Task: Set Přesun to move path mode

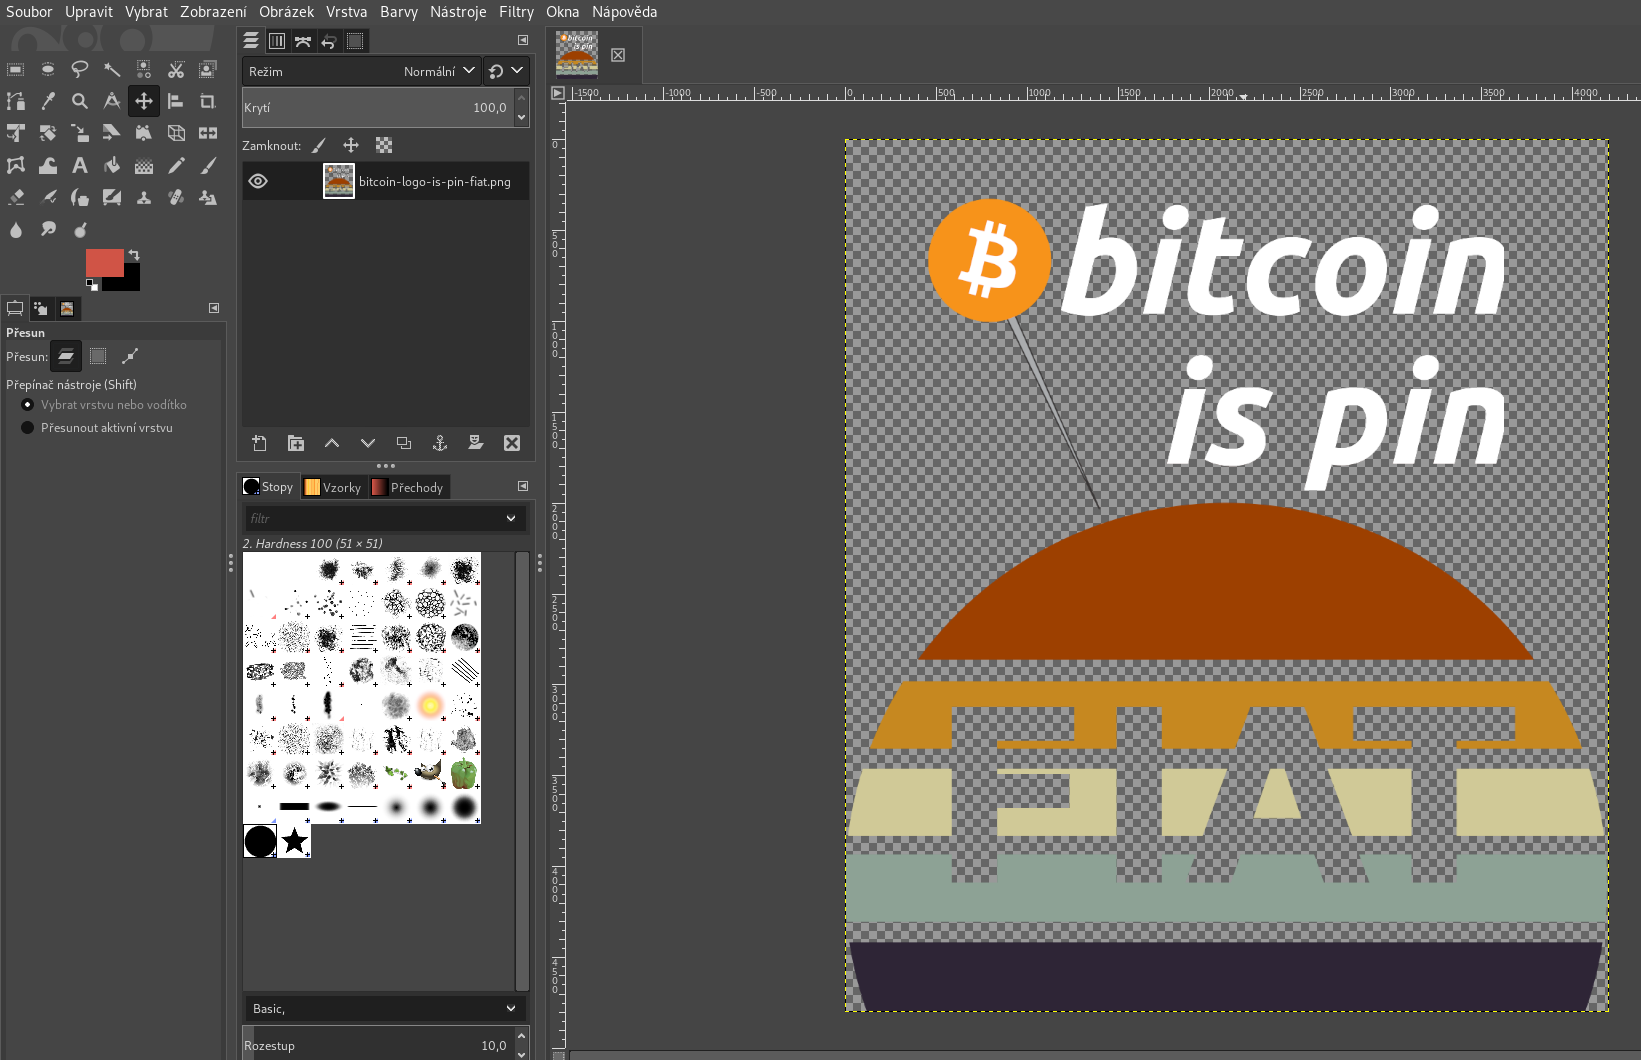Action: click(130, 356)
